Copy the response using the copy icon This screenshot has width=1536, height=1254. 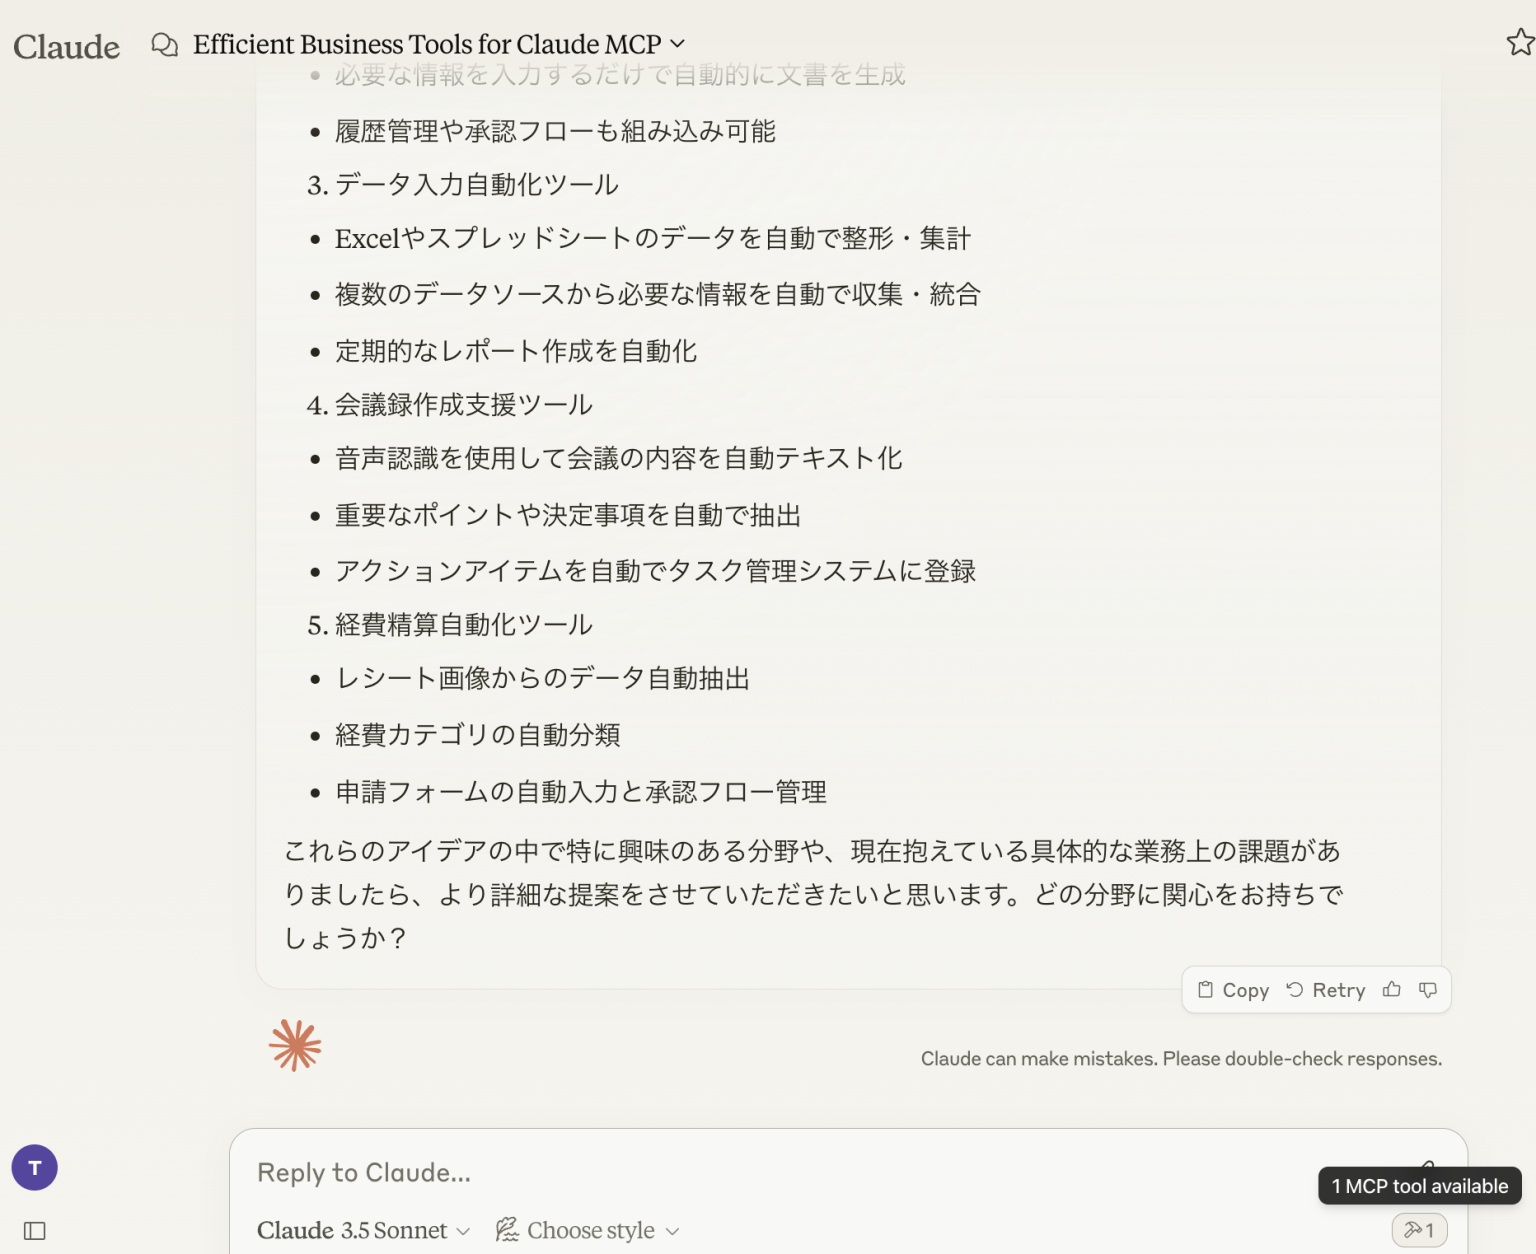[1232, 990]
